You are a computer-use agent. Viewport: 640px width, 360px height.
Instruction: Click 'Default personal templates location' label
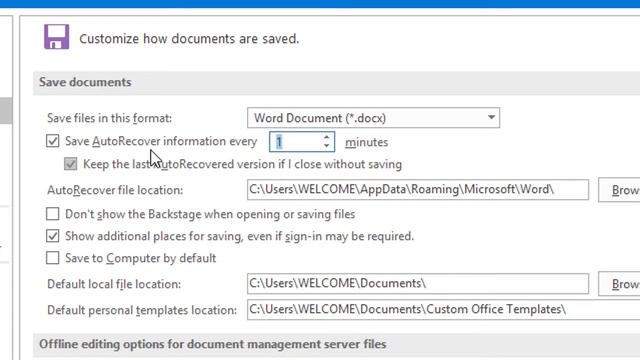(x=142, y=310)
